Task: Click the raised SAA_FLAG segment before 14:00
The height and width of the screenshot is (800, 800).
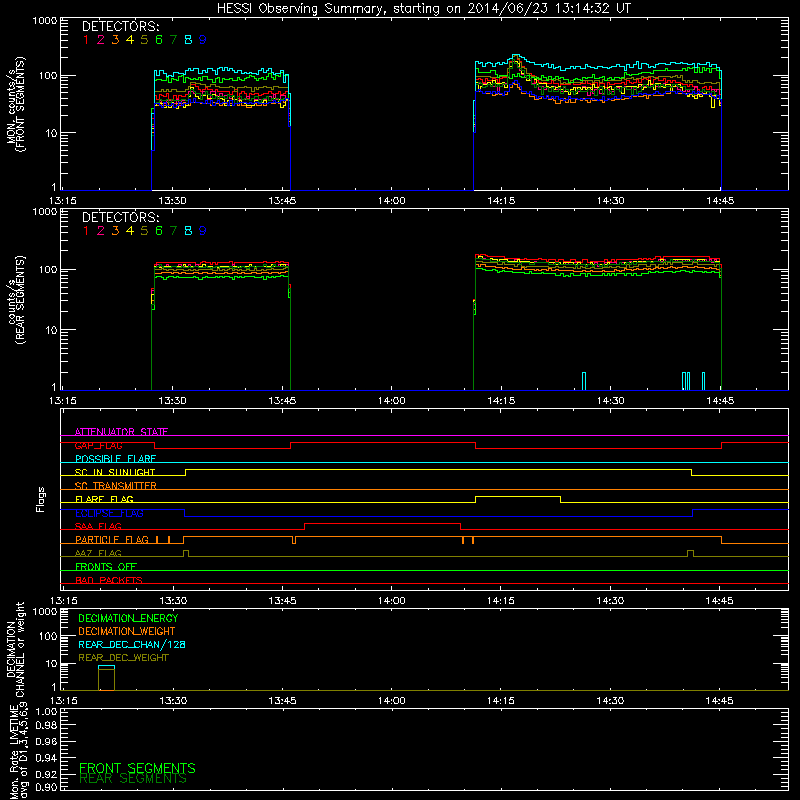Action: point(383,523)
